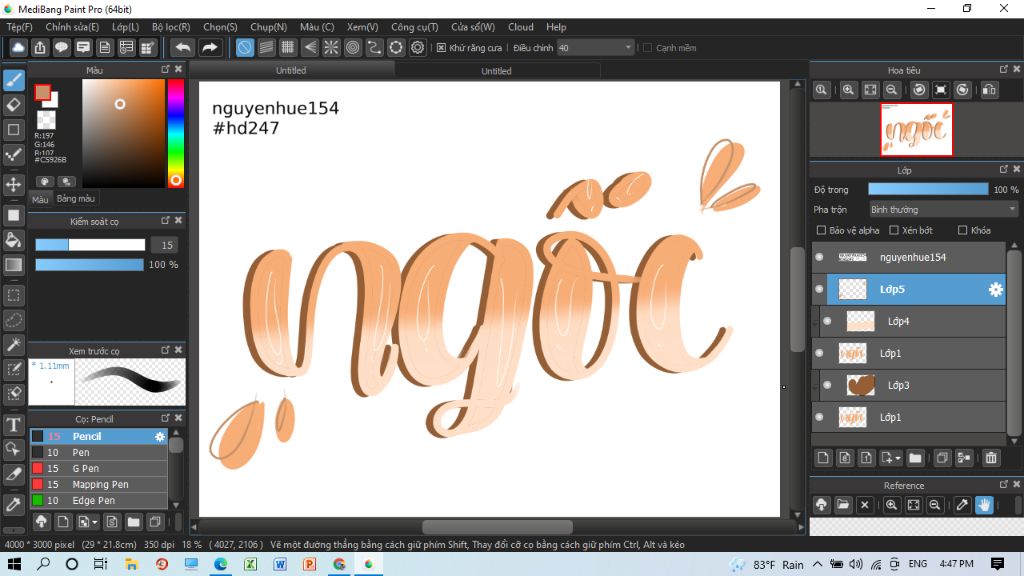Open Windows Start menu

pos(14,564)
